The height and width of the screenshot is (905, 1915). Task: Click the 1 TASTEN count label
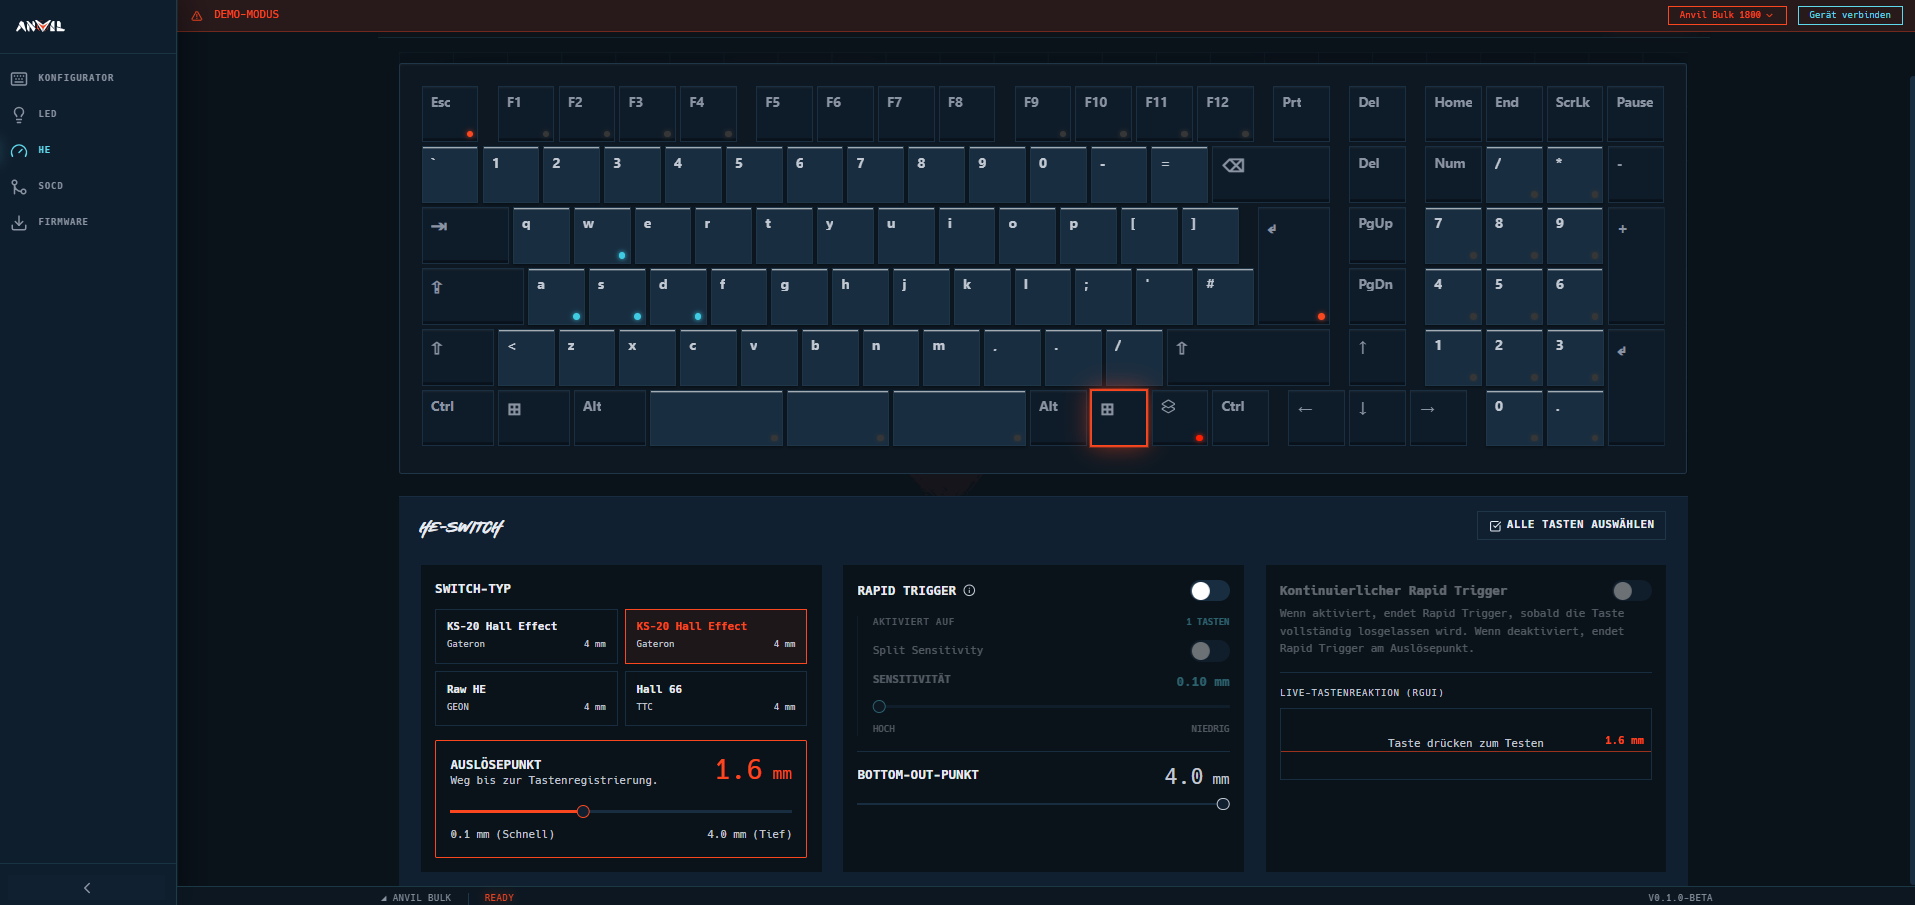pos(1208,622)
